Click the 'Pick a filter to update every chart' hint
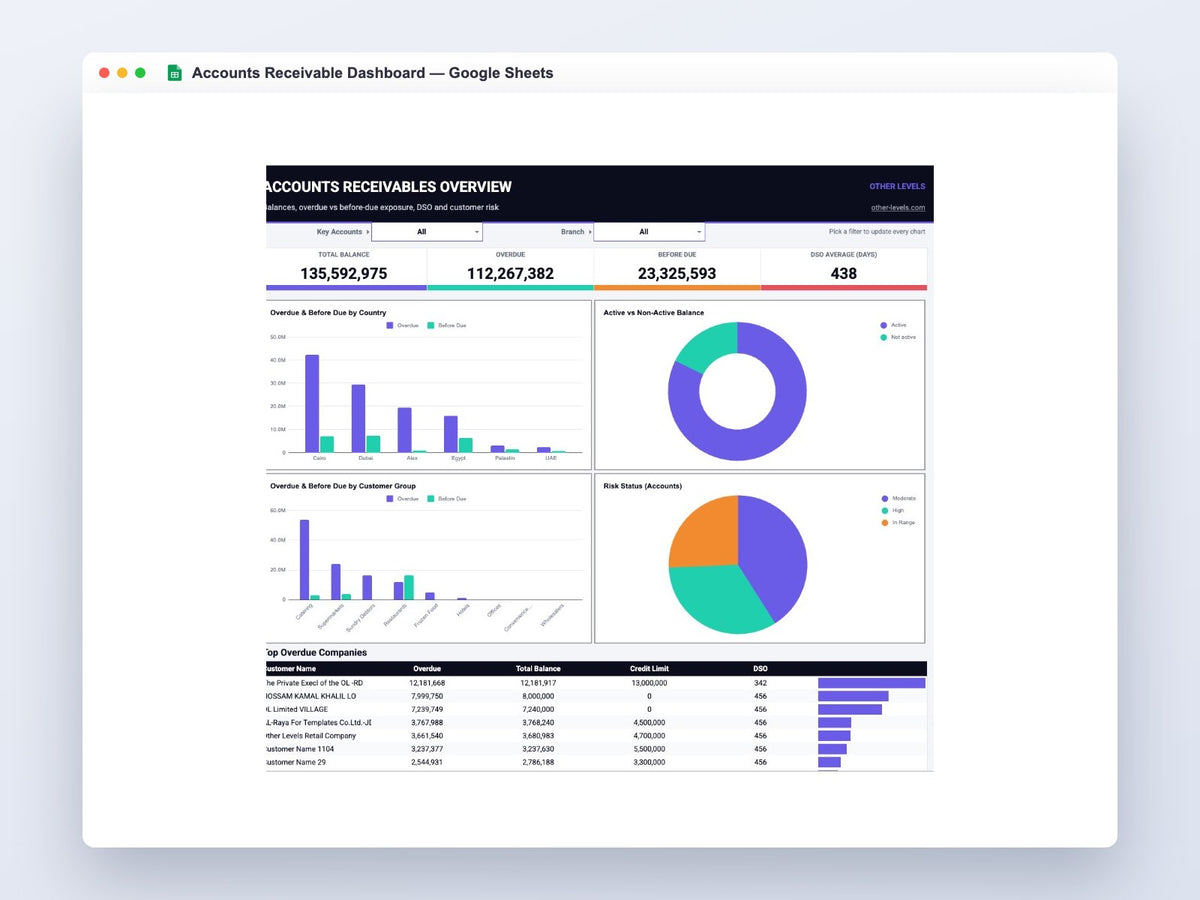Image resolution: width=1200 pixels, height=900 pixels. 877,232
